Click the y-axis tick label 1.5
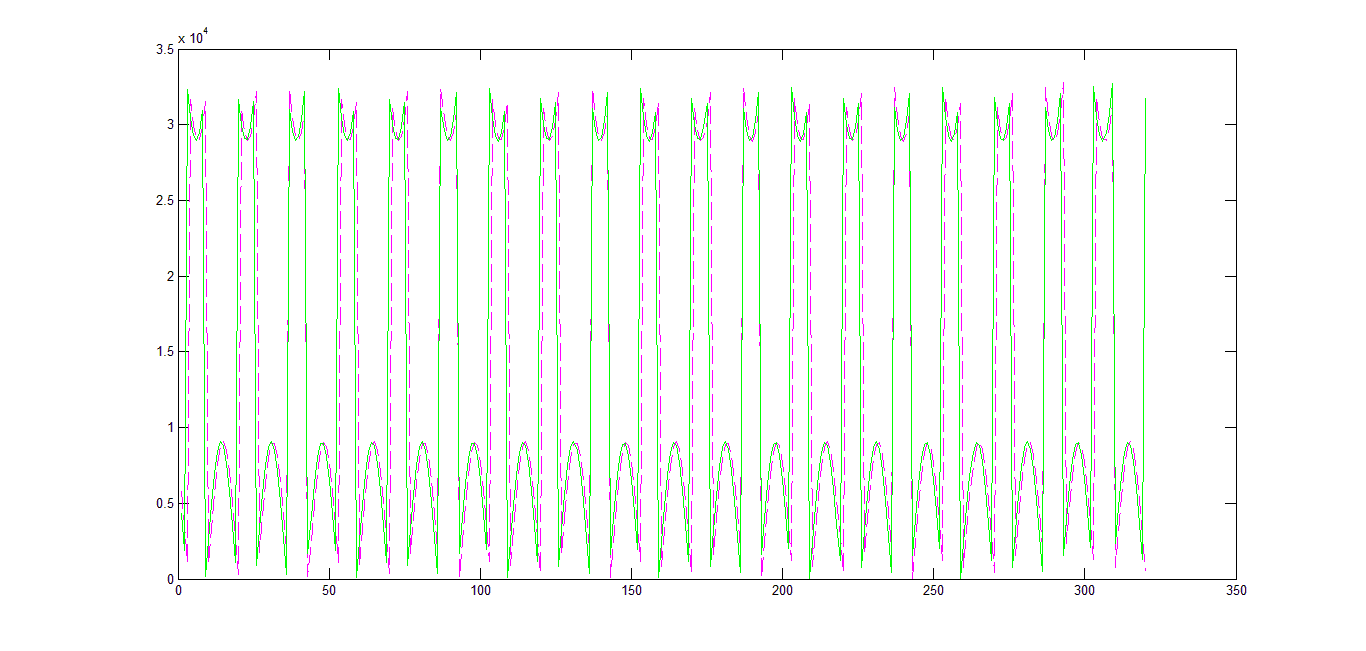 (x=165, y=351)
